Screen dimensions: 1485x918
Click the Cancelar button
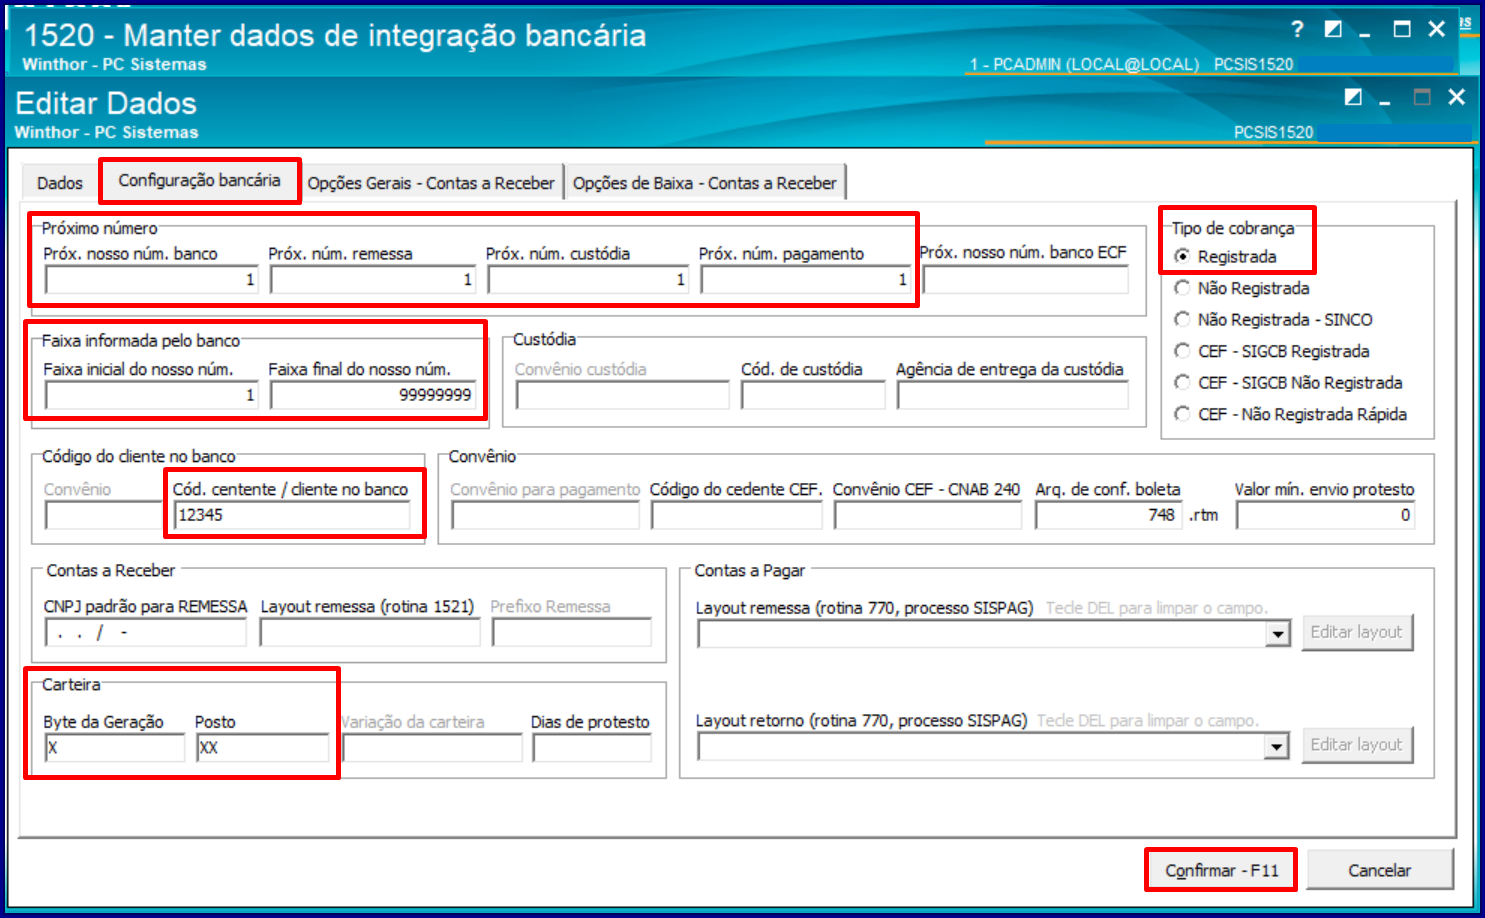click(x=1379, y=870)
